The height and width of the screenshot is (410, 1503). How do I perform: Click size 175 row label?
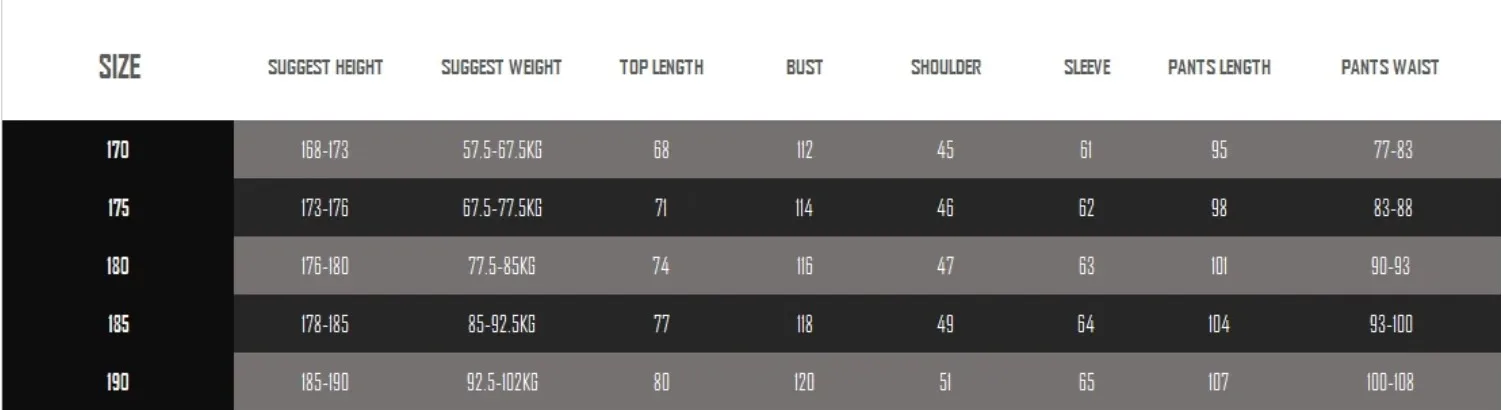click(x=118, y=208)
